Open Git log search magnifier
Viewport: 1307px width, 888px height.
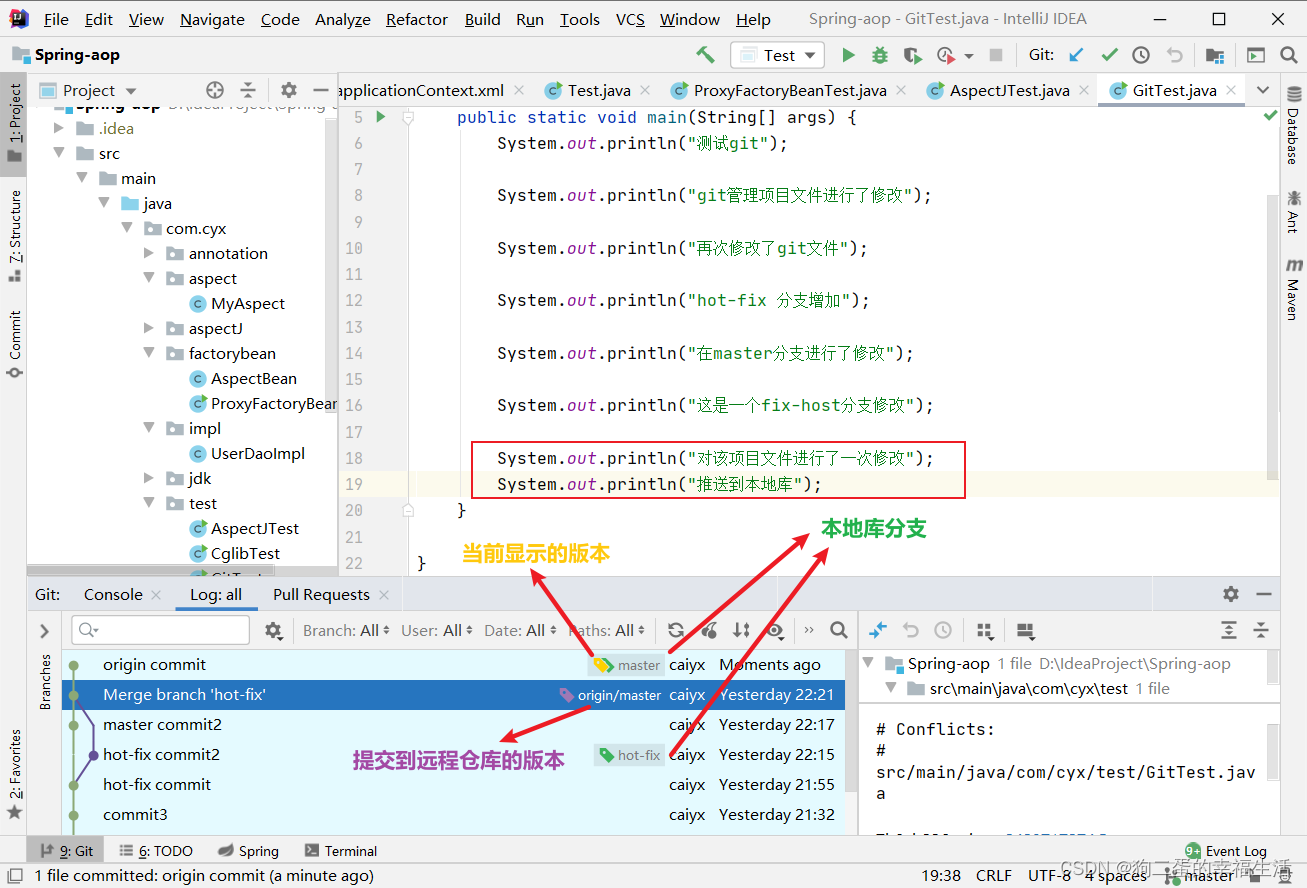point(839,630)
